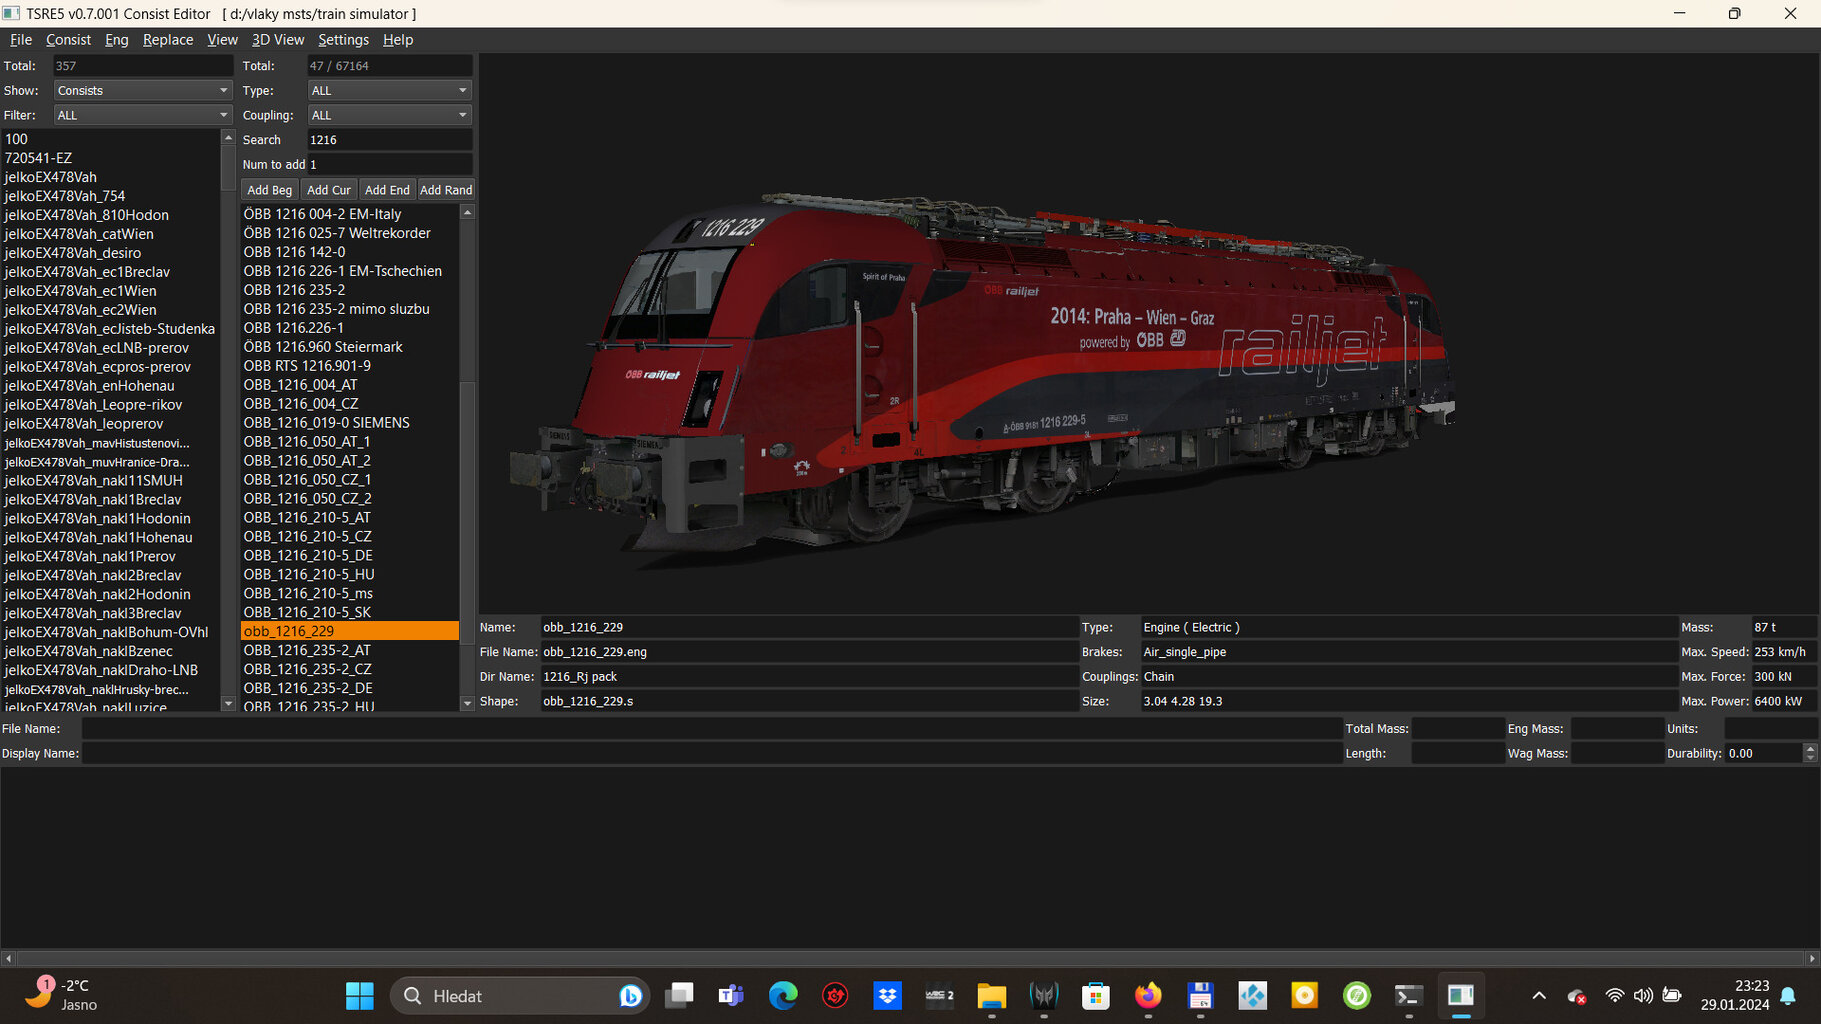Switch to Firefox on the taskbar
This screenshot has width=1821, height=1024.
pyautogui.click(x=1148, y=996)
